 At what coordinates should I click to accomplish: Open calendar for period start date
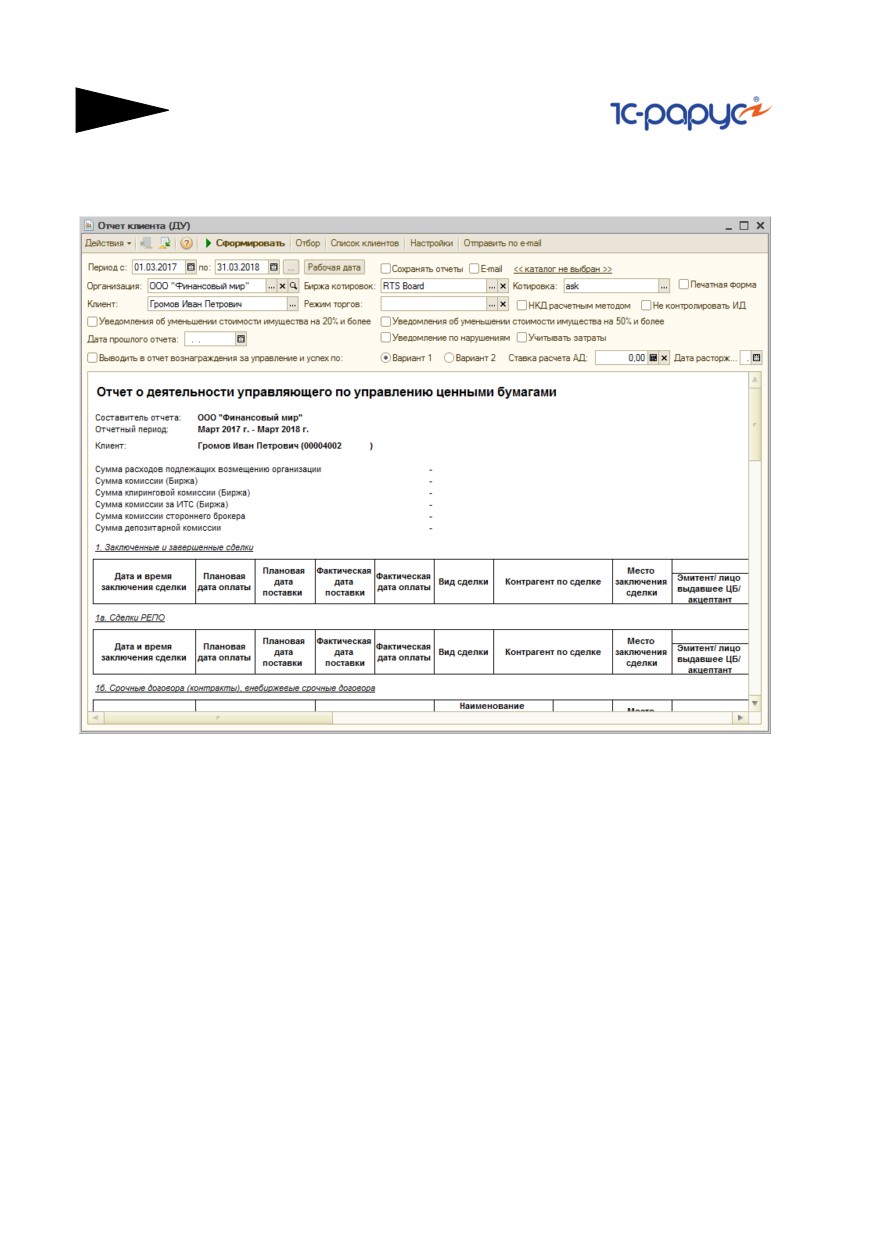[192, 268]
